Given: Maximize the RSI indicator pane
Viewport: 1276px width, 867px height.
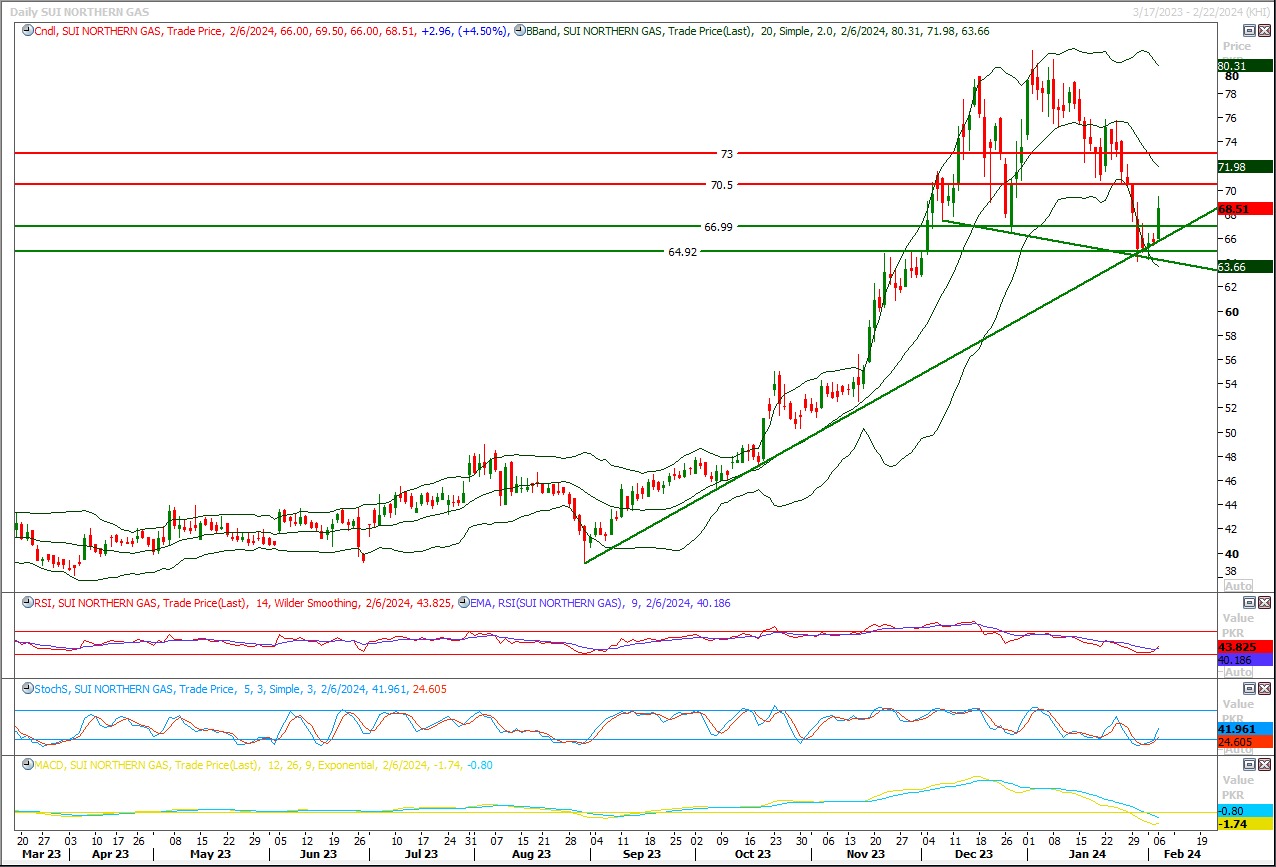Looking at the screenshot, I should 1249,602.
